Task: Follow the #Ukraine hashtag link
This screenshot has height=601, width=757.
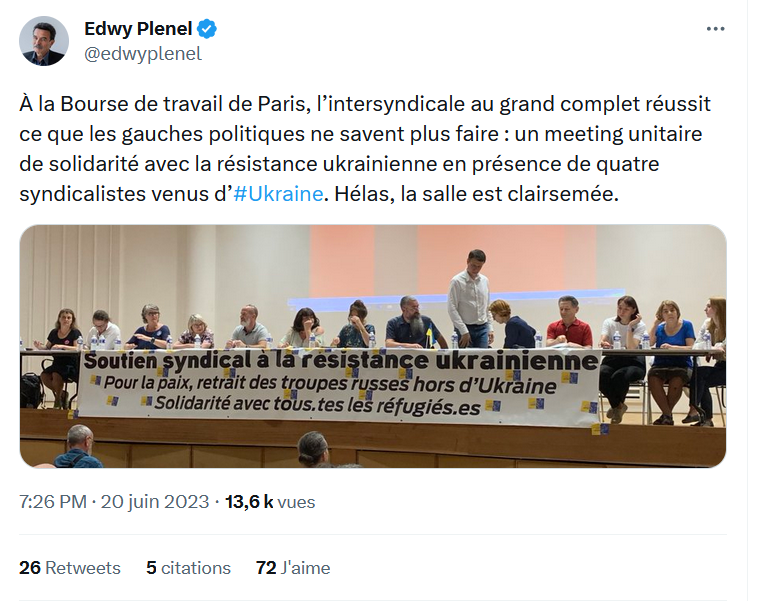Action: [x=278, y=194]
